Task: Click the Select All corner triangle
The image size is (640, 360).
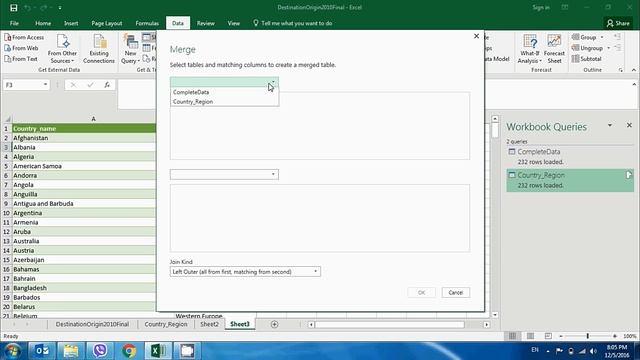Action: 7,119
